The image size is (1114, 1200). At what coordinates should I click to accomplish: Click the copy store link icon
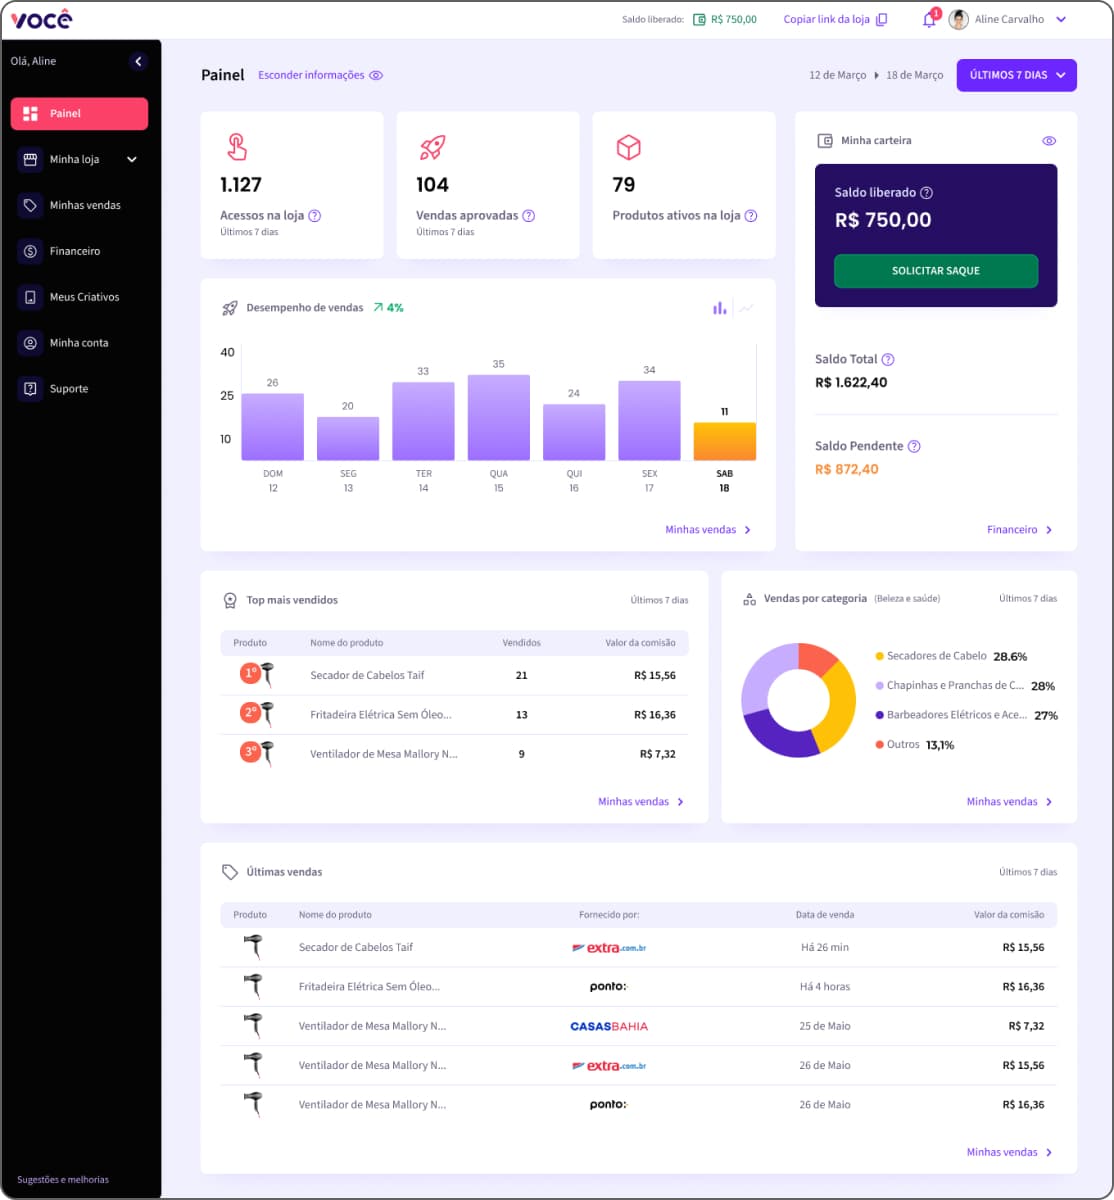[881, 20]
